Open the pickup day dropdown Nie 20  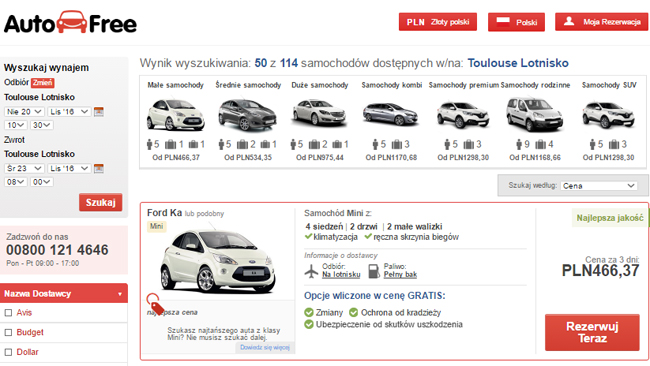[24, 111]
